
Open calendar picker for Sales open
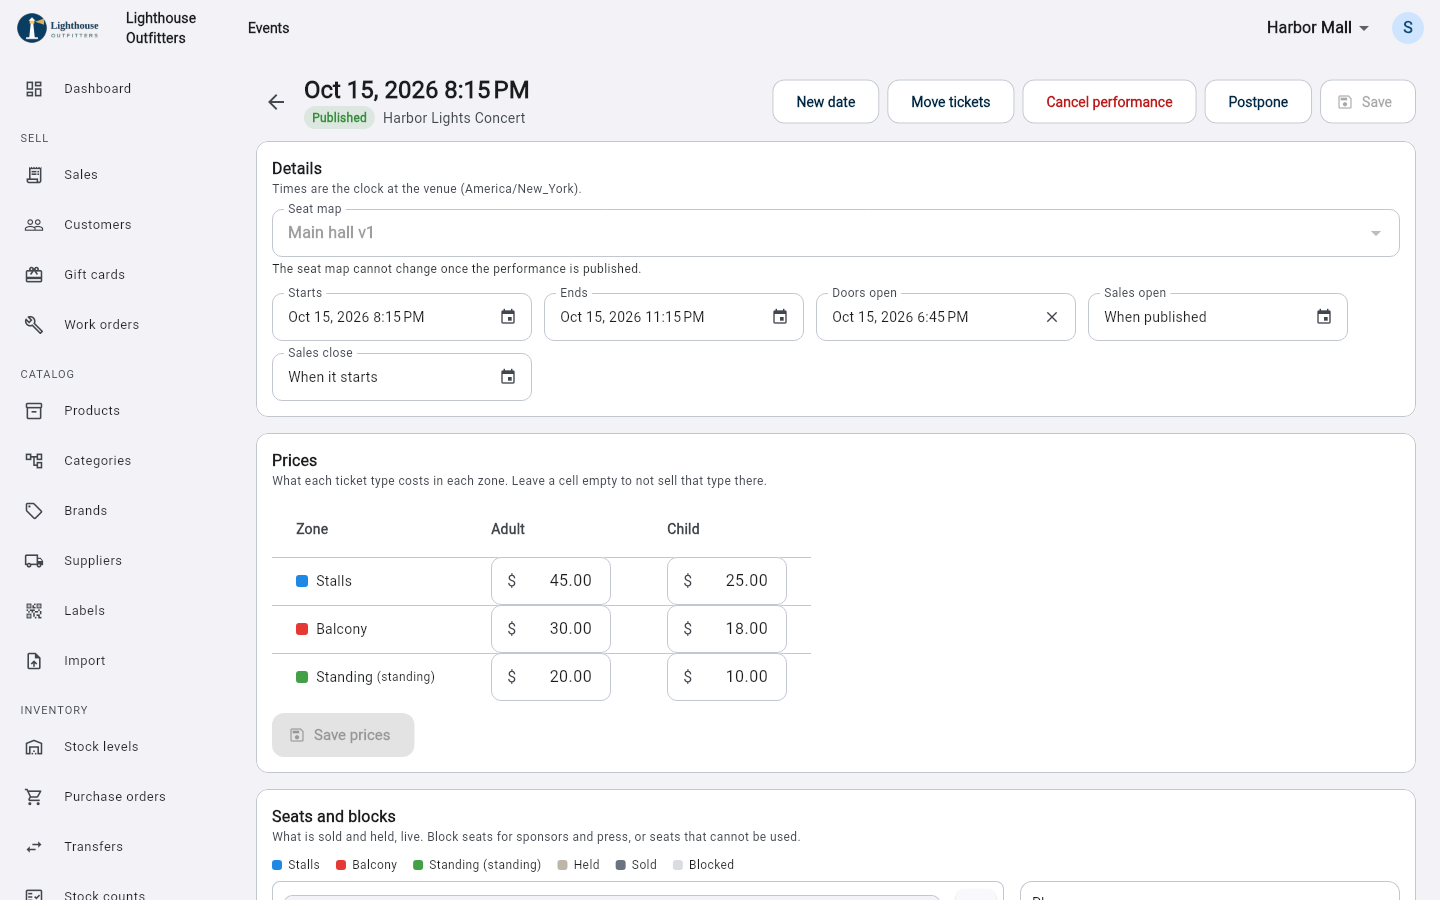1324,317
